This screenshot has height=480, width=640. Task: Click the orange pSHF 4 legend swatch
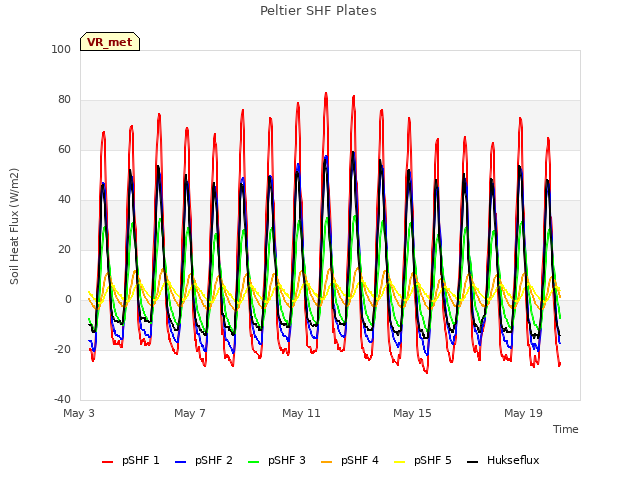click(x=327, y=462)
